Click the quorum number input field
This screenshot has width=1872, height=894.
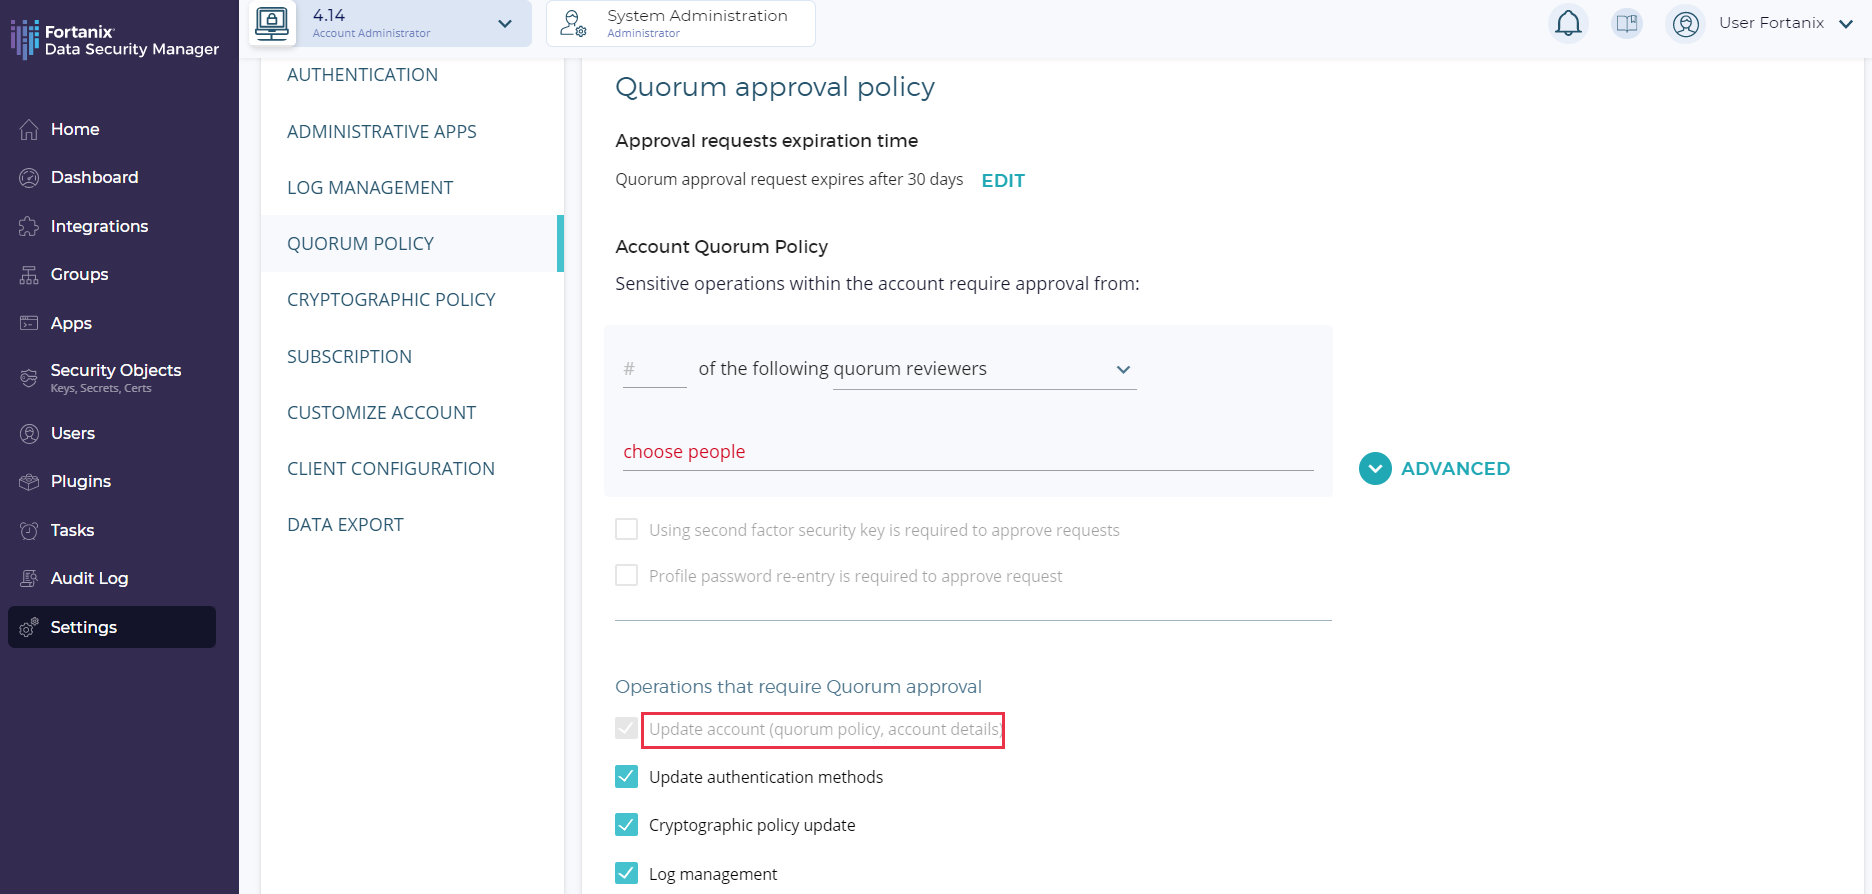click(655, 370)
